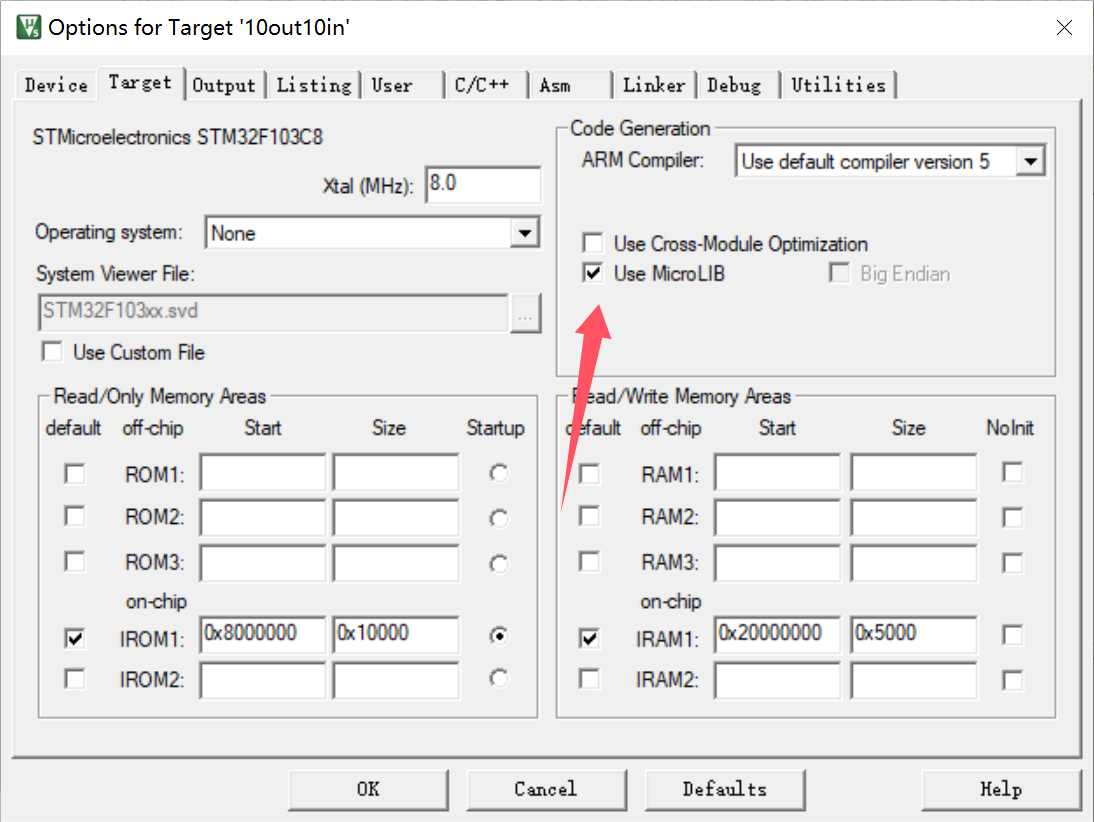Screen dimensions: 1094x822
Task: Click the ROM3 Size field
Action: coord(396,562)
